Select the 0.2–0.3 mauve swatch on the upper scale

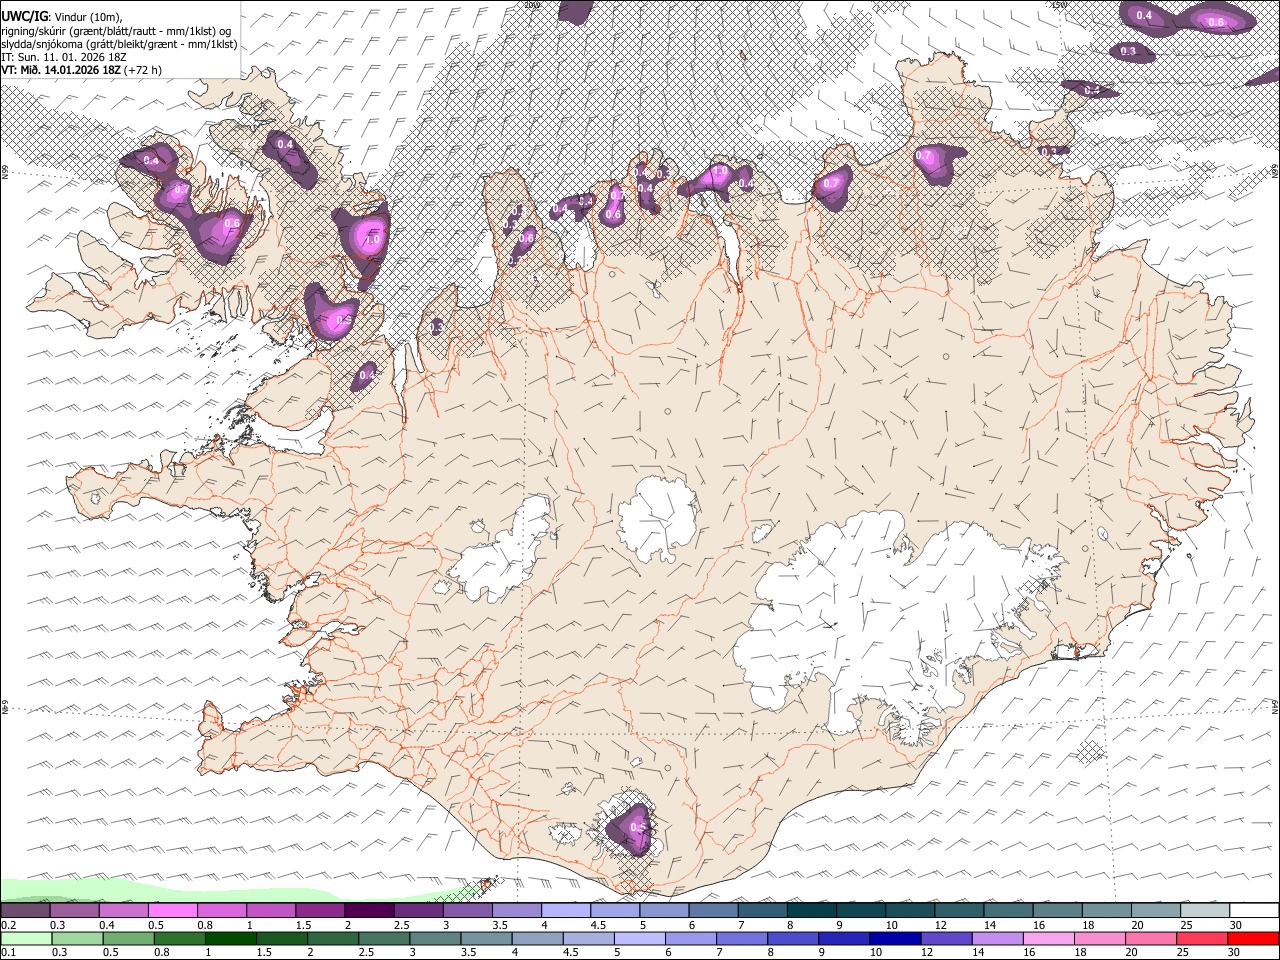click(x=26, y=911)
